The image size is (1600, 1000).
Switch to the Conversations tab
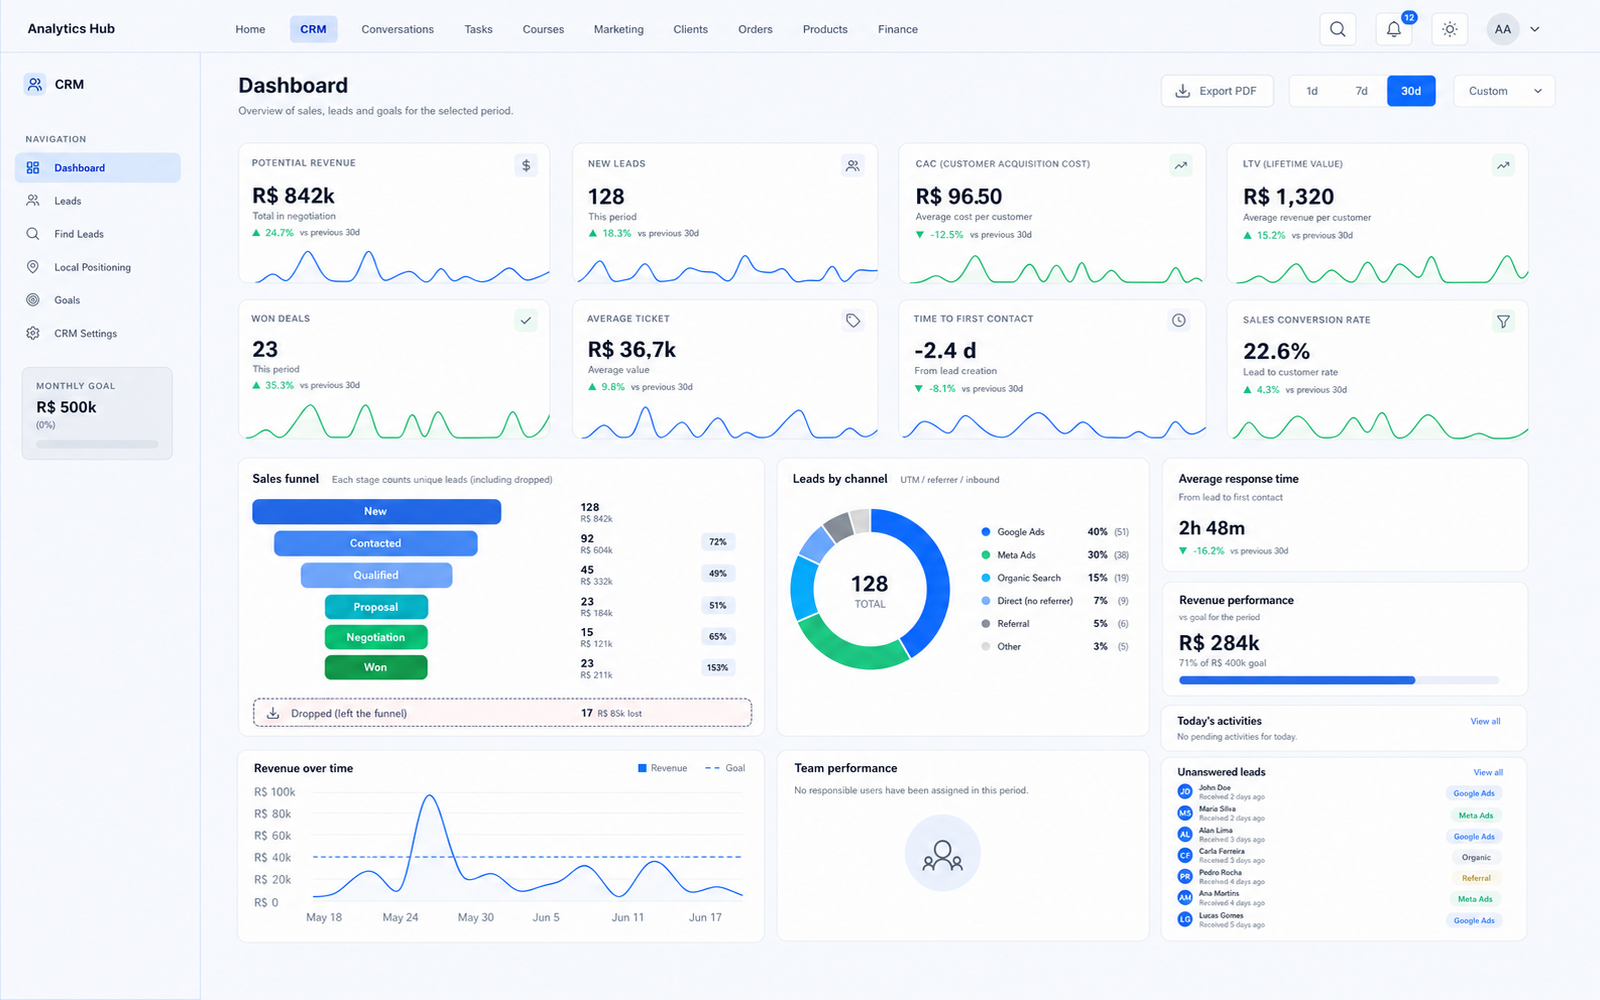click(x=397, y=29)
